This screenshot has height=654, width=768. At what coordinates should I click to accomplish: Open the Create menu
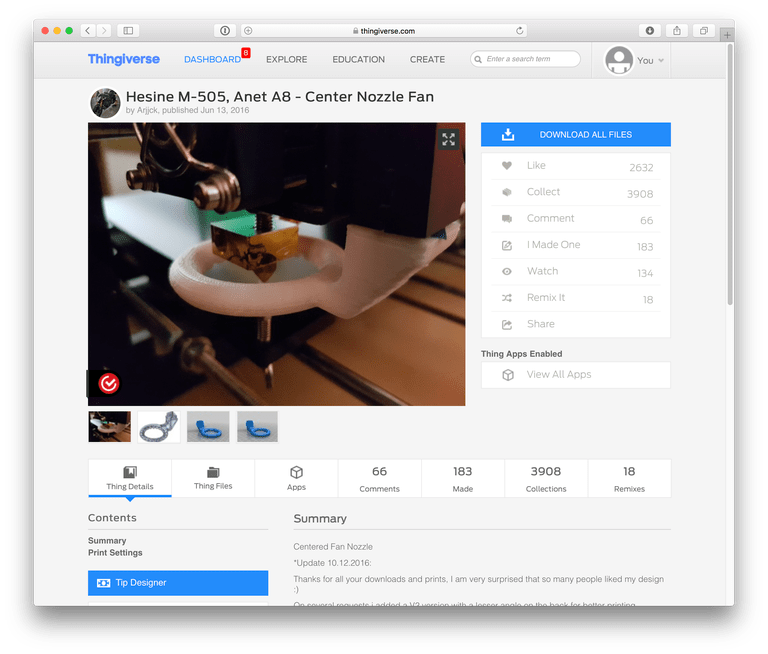pyautogui.click(x=427, y=59)
